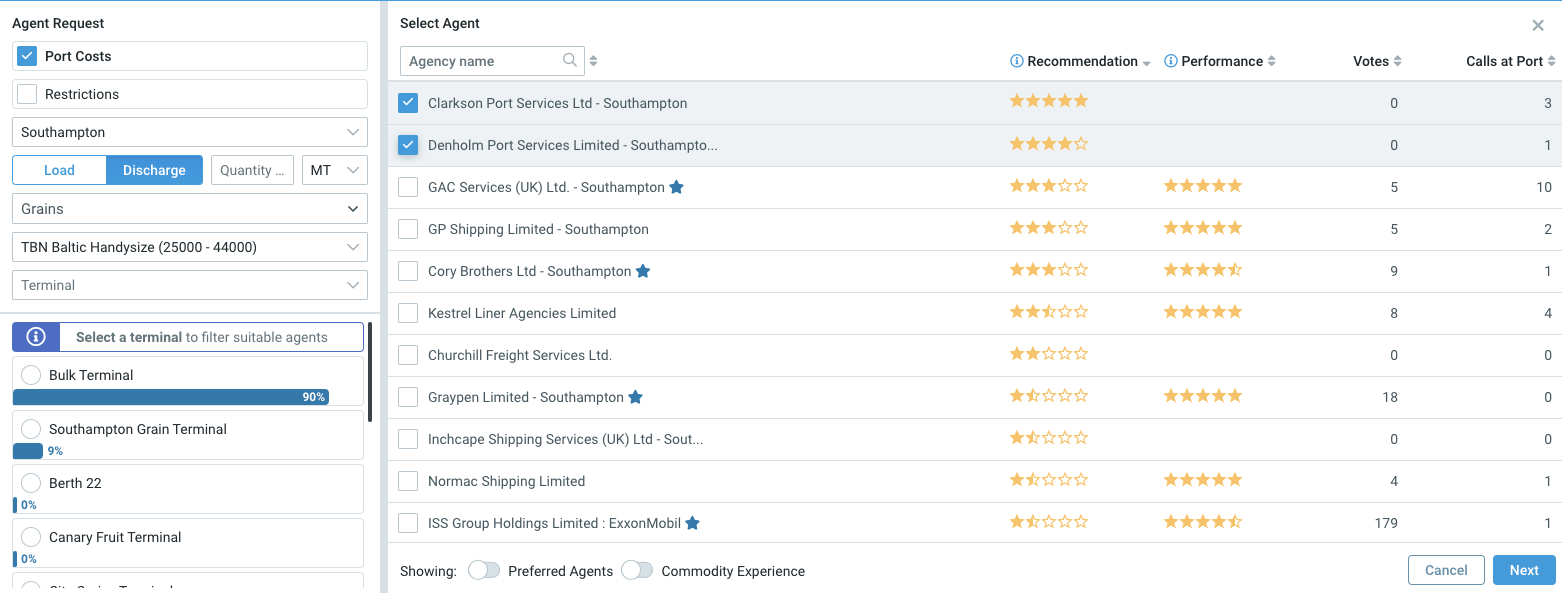
Task: Click preferred star next to ISS Group Holdings
Action: pos(692,523)
